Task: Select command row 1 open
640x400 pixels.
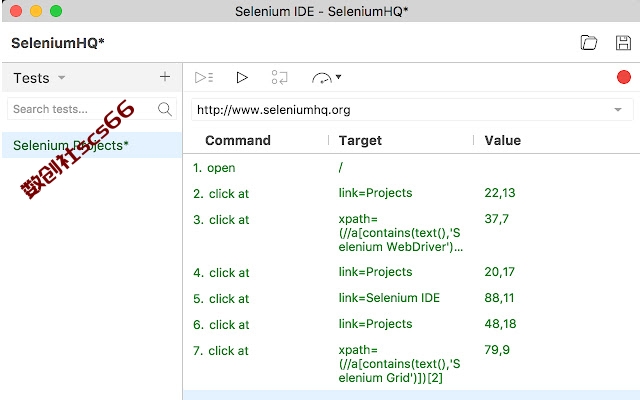Action: [411, 167]
